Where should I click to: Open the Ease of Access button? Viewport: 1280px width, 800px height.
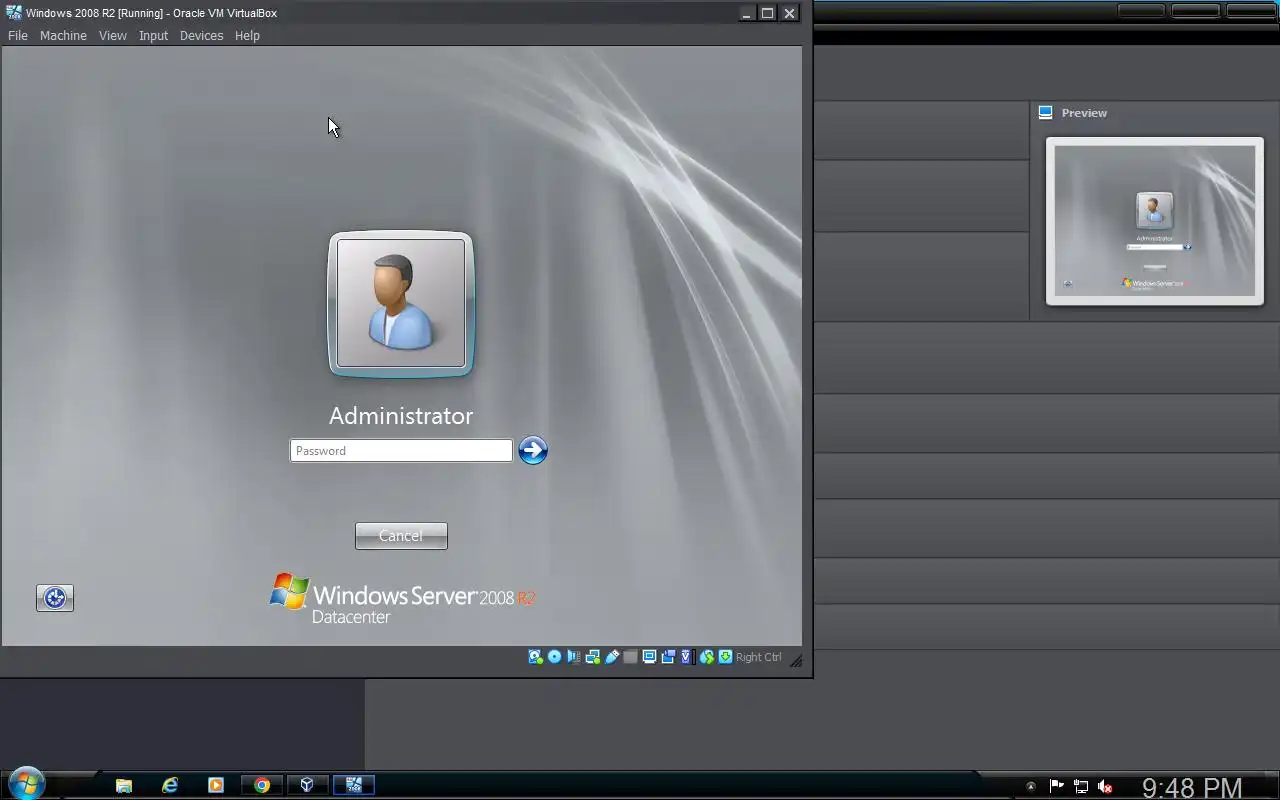point(55,598)
